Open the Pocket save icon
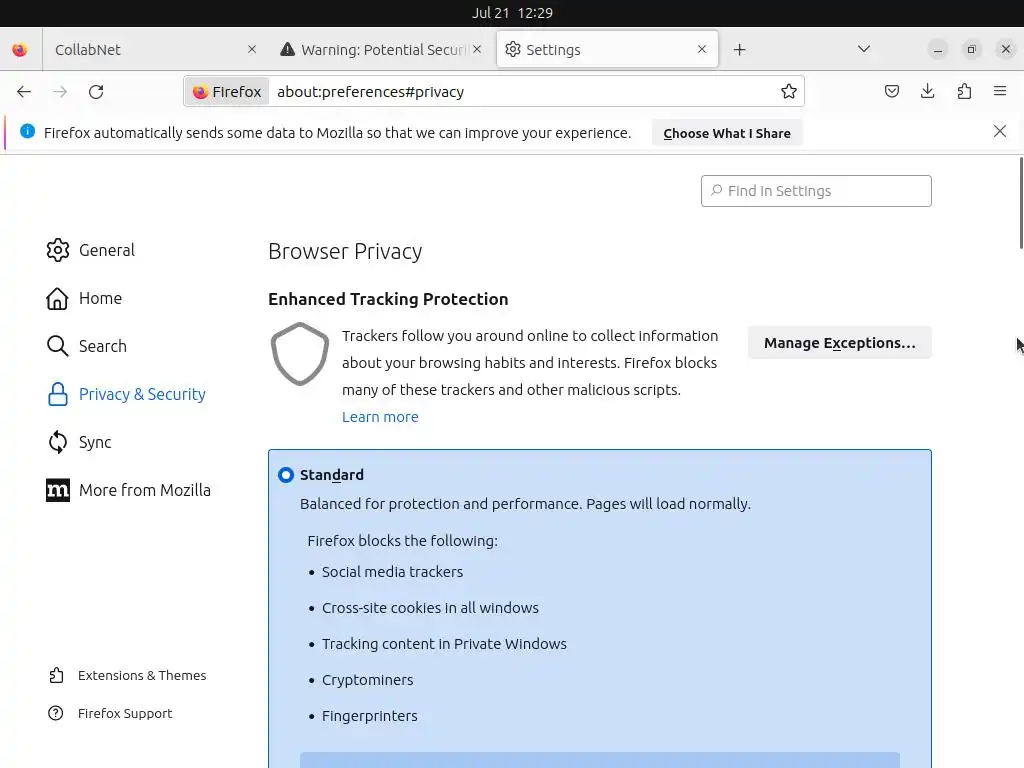This screenshot has width=1024, height=768. 892,92
